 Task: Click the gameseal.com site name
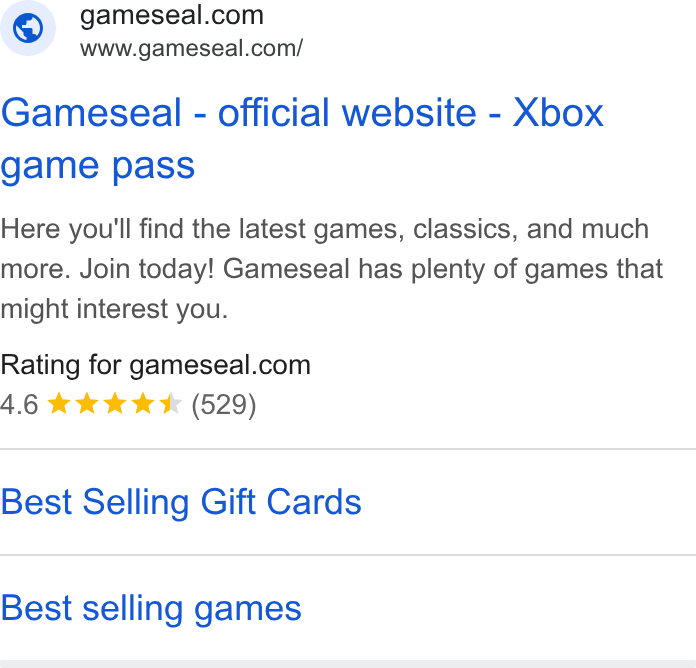pos(172,15)
